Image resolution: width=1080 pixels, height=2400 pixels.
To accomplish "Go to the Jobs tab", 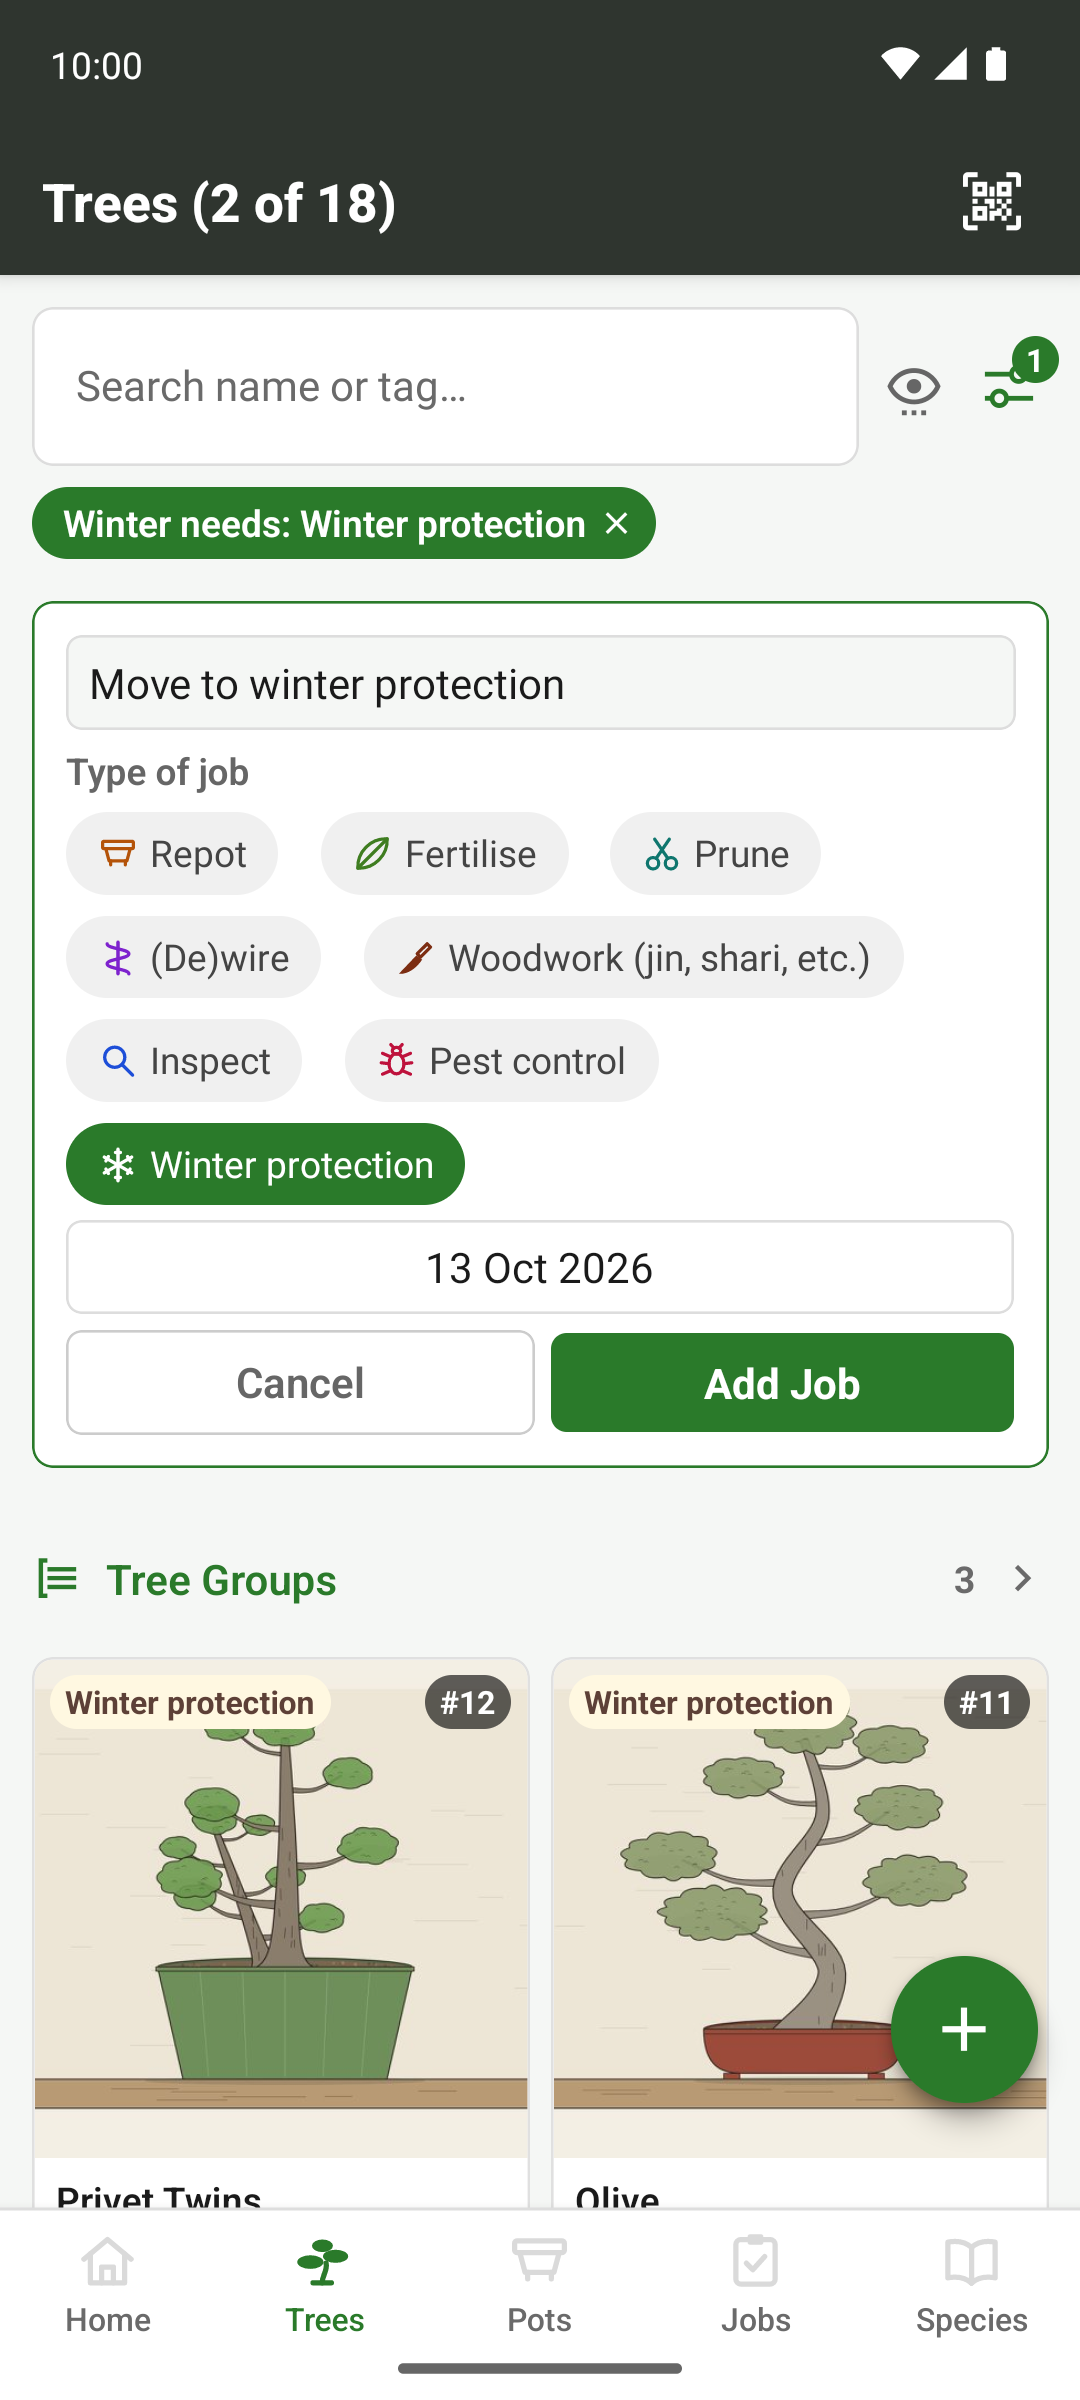I will pyautogui.click(x=755, y=2286).
